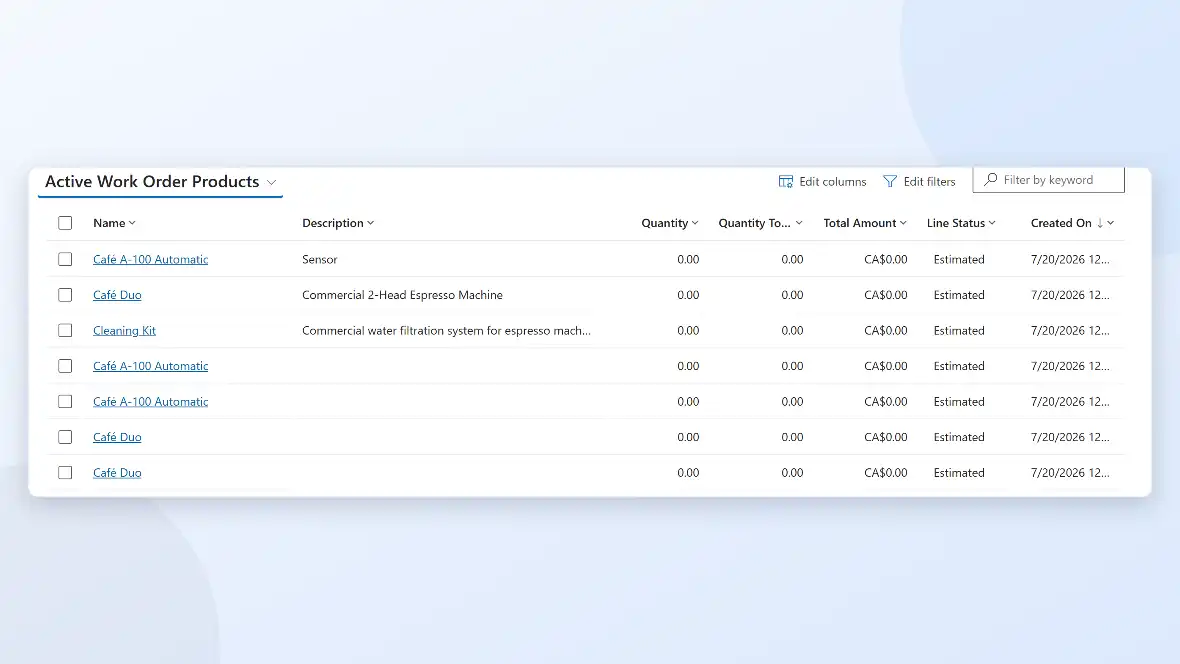Open Edit filters
Image resolution: width=1180 pixels, height=664 pixels.
[x=919, y=181]
